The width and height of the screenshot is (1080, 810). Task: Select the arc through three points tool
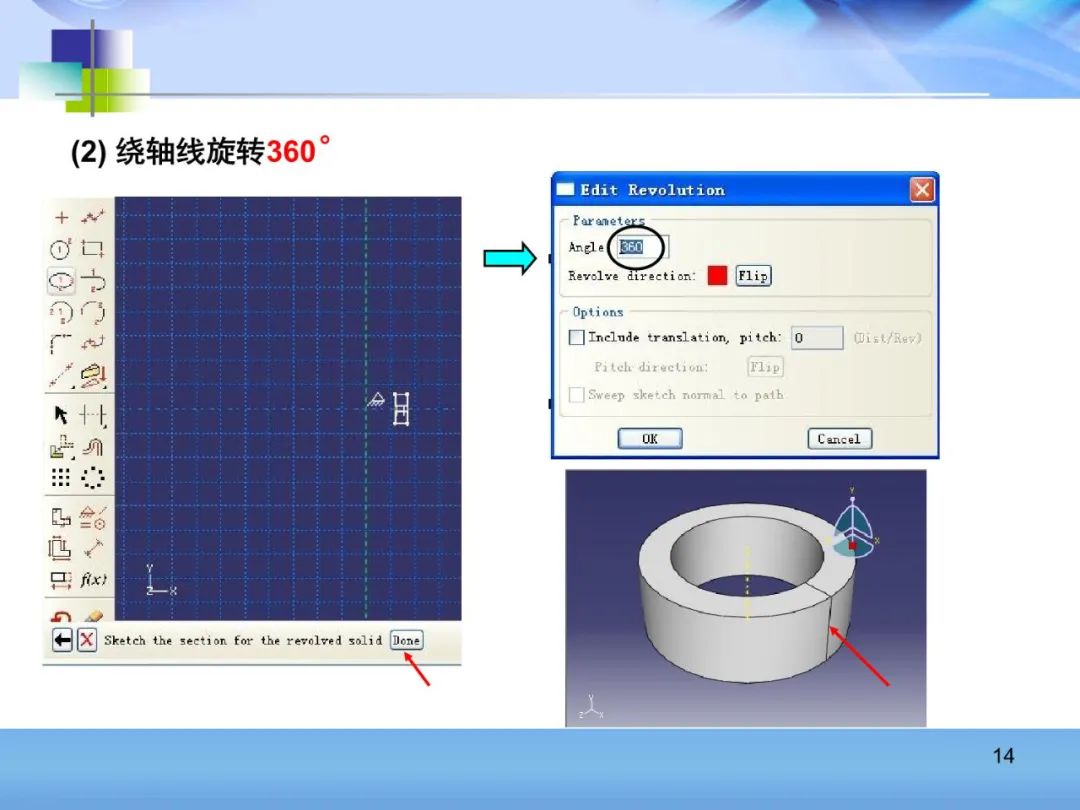(93, 312)
